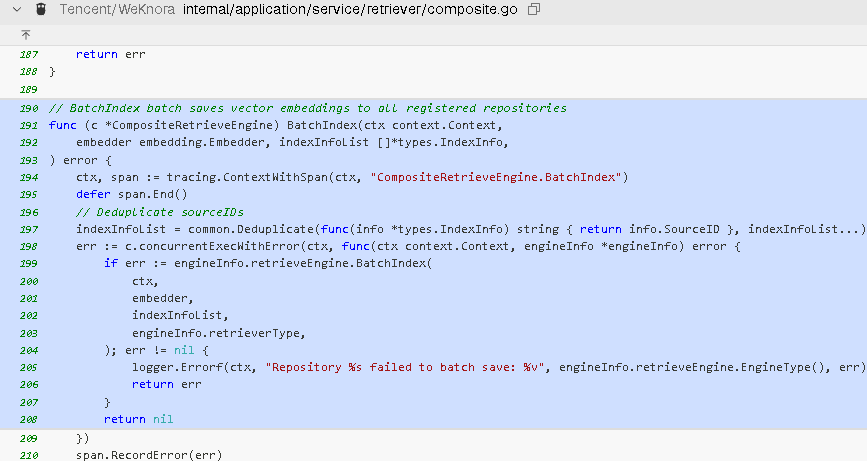
Task: Select line number 208
Action: tap(28, 419)
